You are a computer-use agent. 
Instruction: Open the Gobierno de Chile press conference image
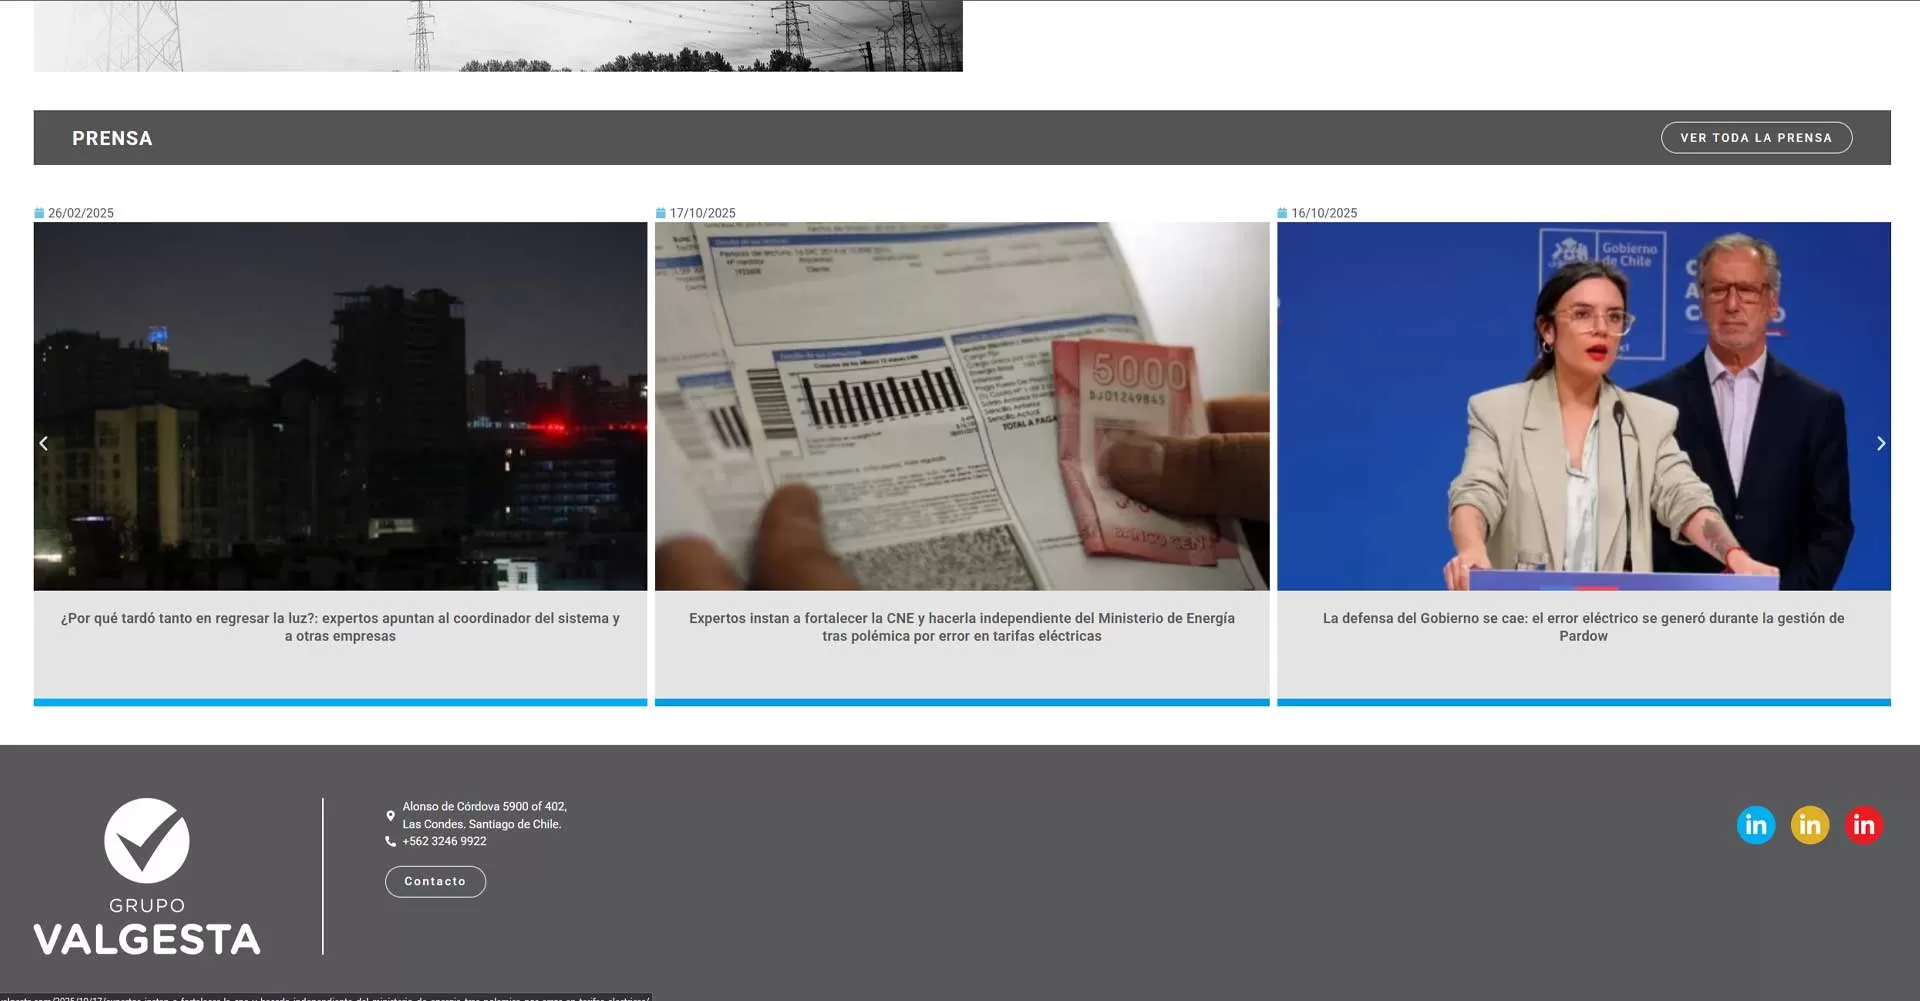[1583, 405]
